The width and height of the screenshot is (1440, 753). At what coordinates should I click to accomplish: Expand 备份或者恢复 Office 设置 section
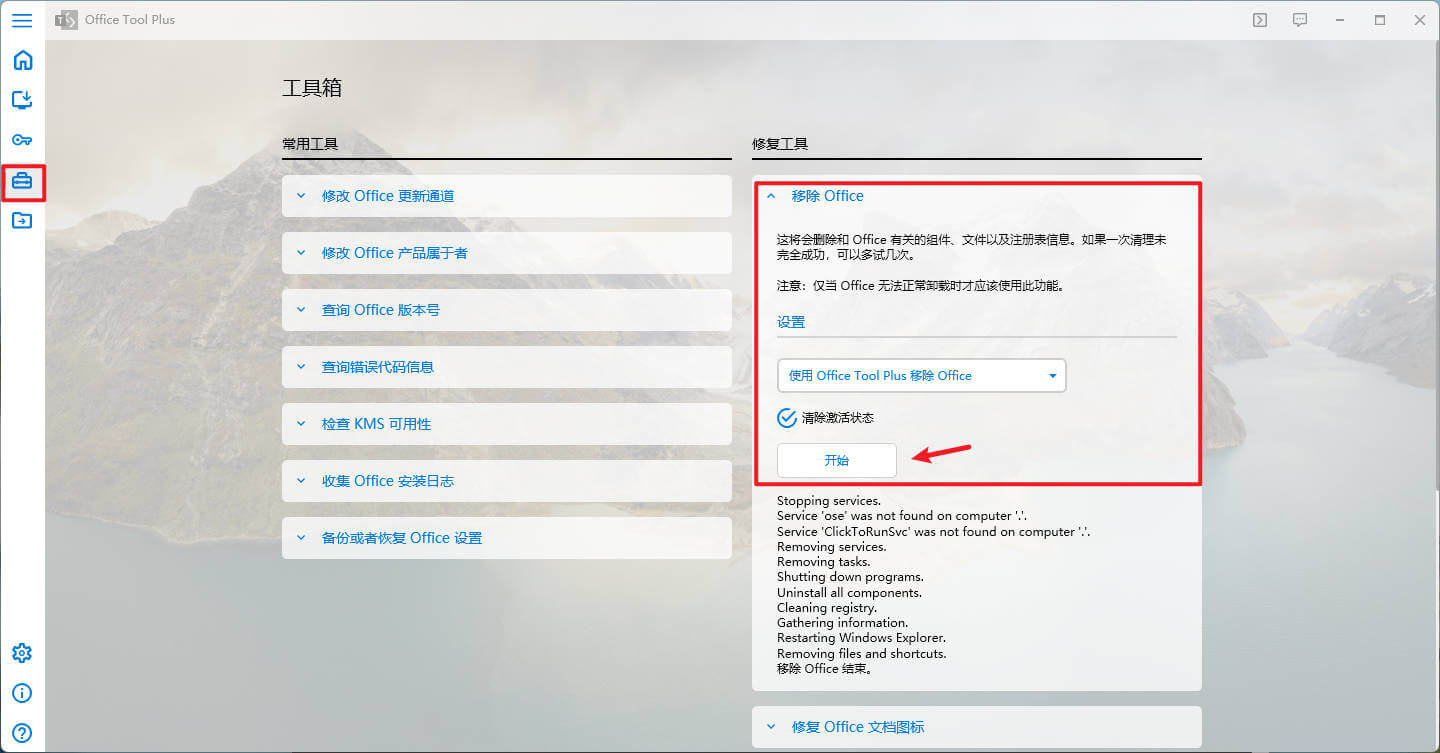(x=507, y=538)
